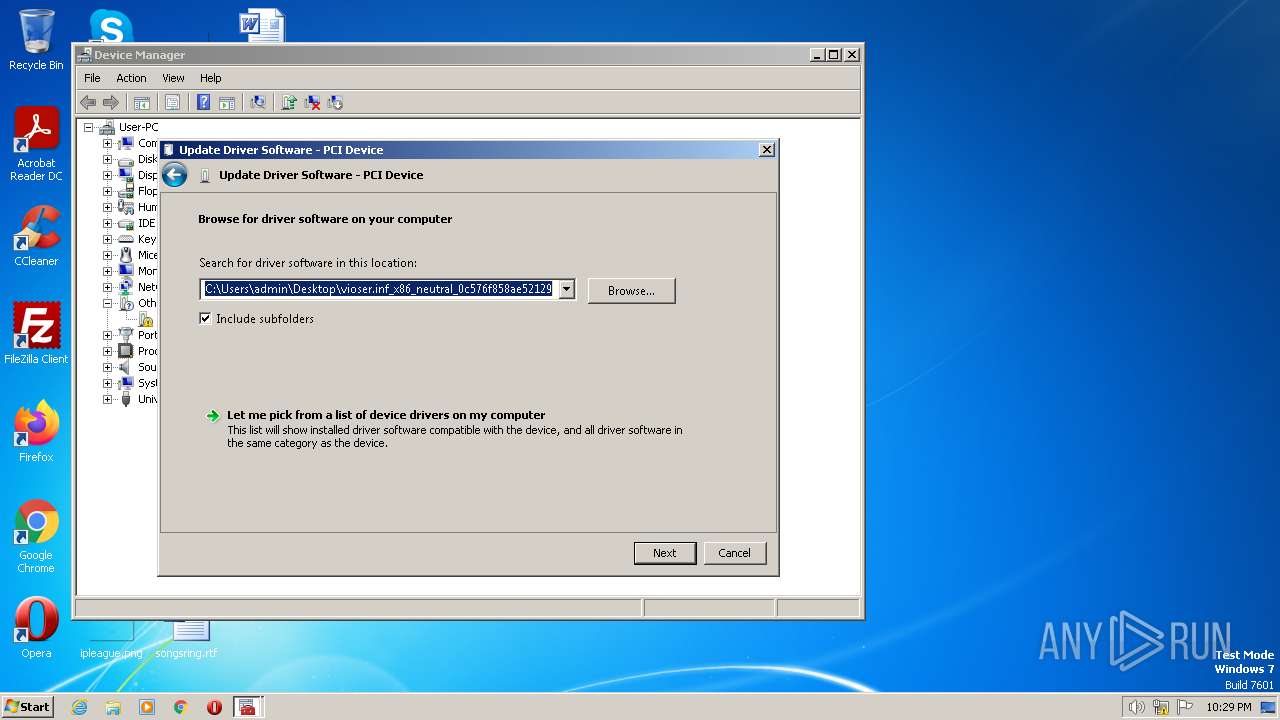Click the action pane toolbar icon

click(x=227, y=102)
